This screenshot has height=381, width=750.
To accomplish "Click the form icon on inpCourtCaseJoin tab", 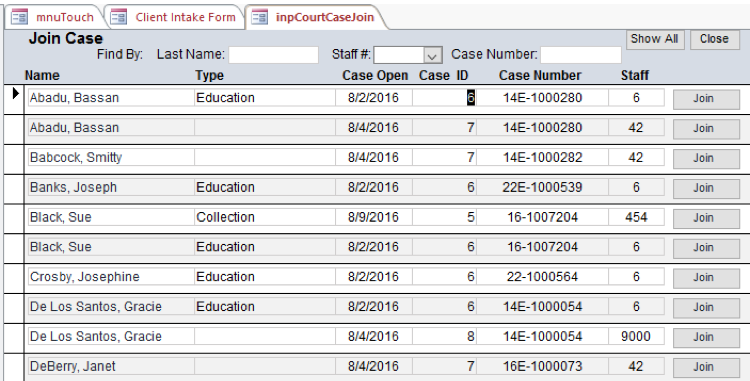I will [x=260, y=17].
